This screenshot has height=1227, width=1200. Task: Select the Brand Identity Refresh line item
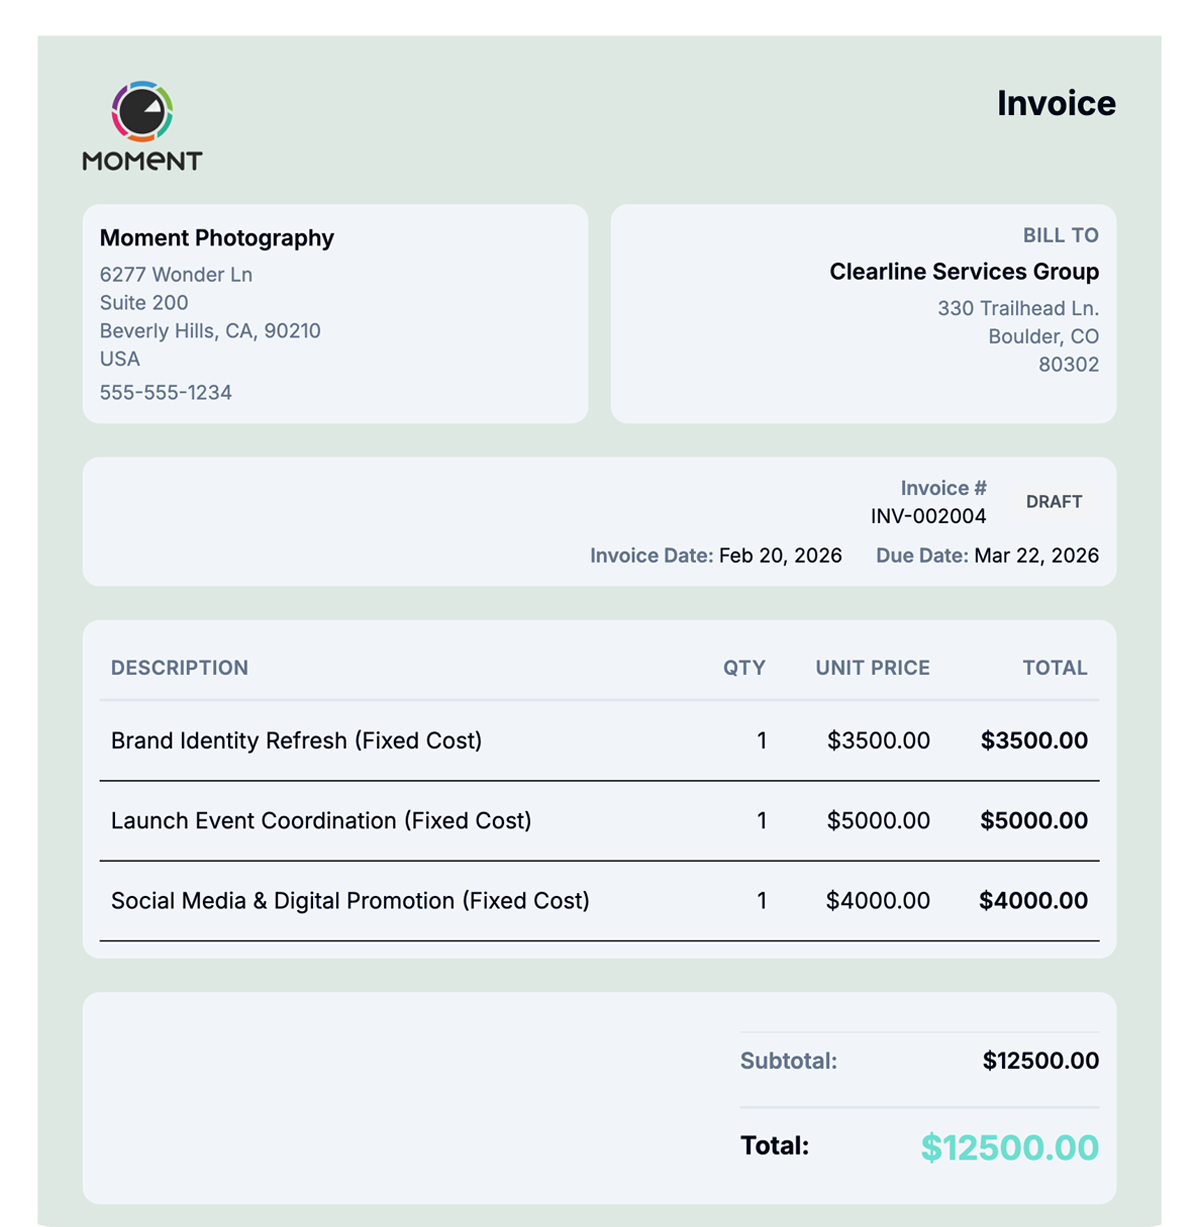tap(599, 741)
